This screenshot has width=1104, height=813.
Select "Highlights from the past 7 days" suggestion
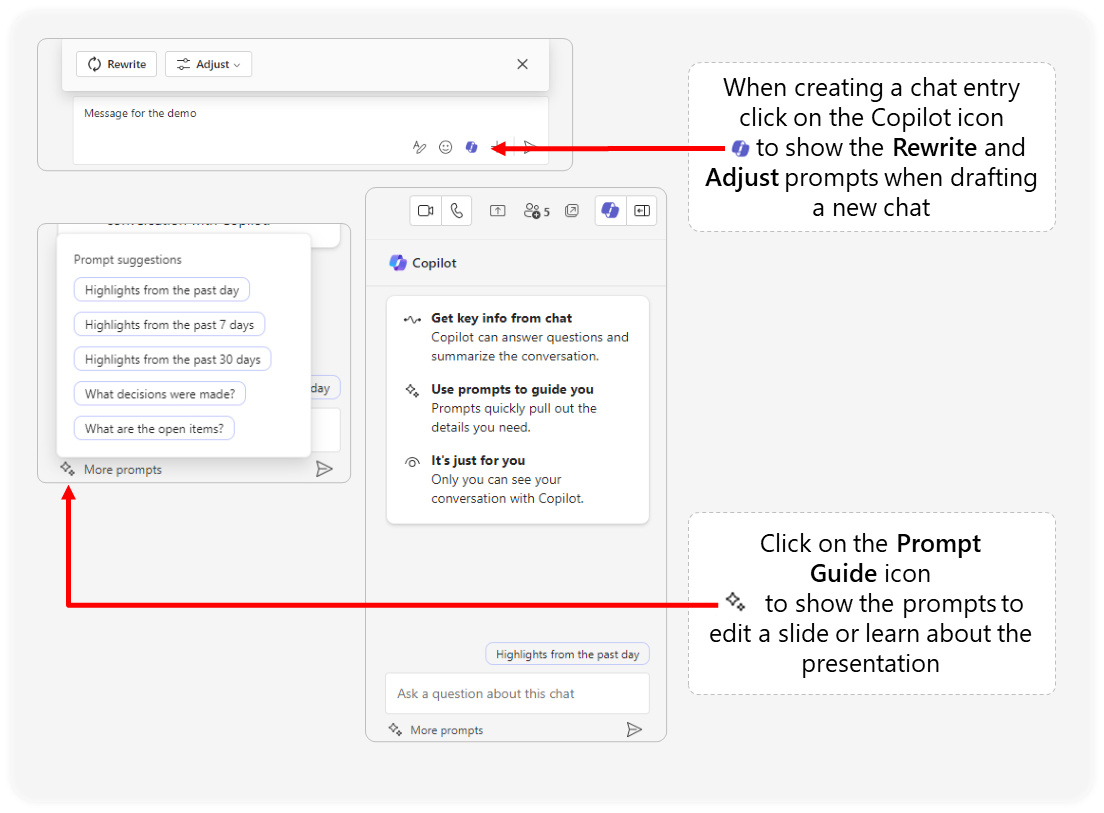point(169,324)
